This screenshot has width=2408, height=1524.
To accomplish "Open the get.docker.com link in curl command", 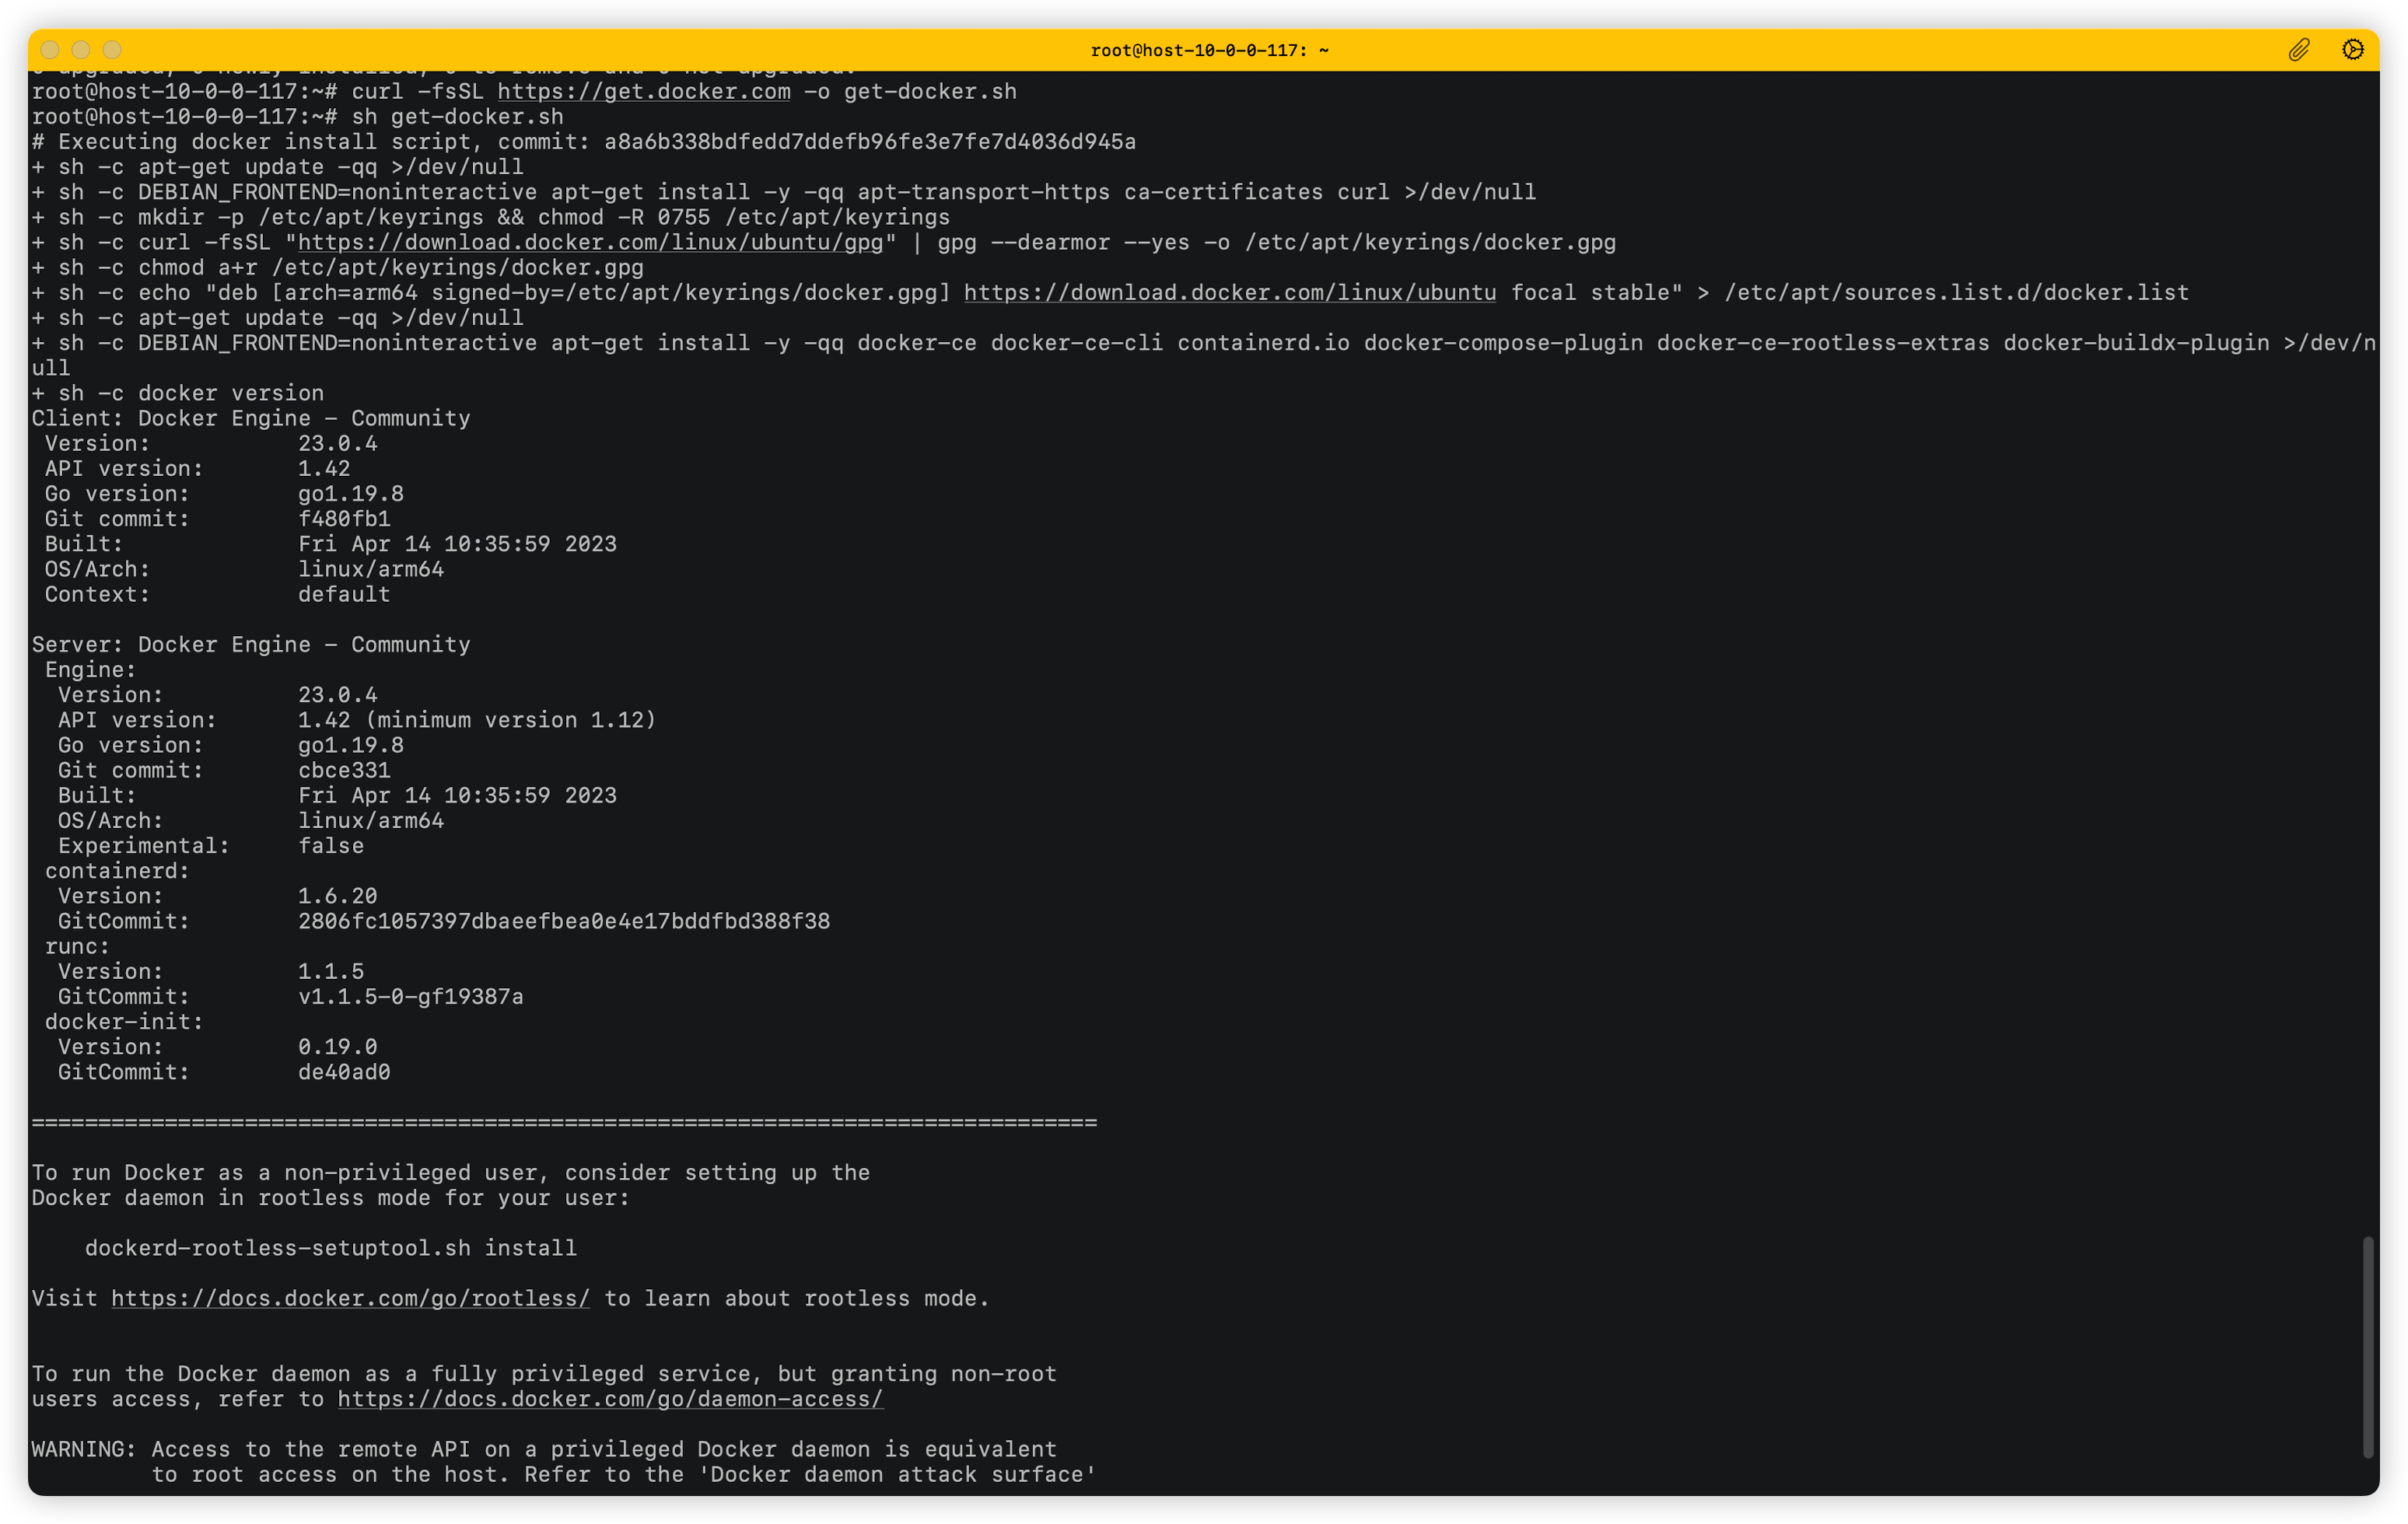I will tap(643, 92).
